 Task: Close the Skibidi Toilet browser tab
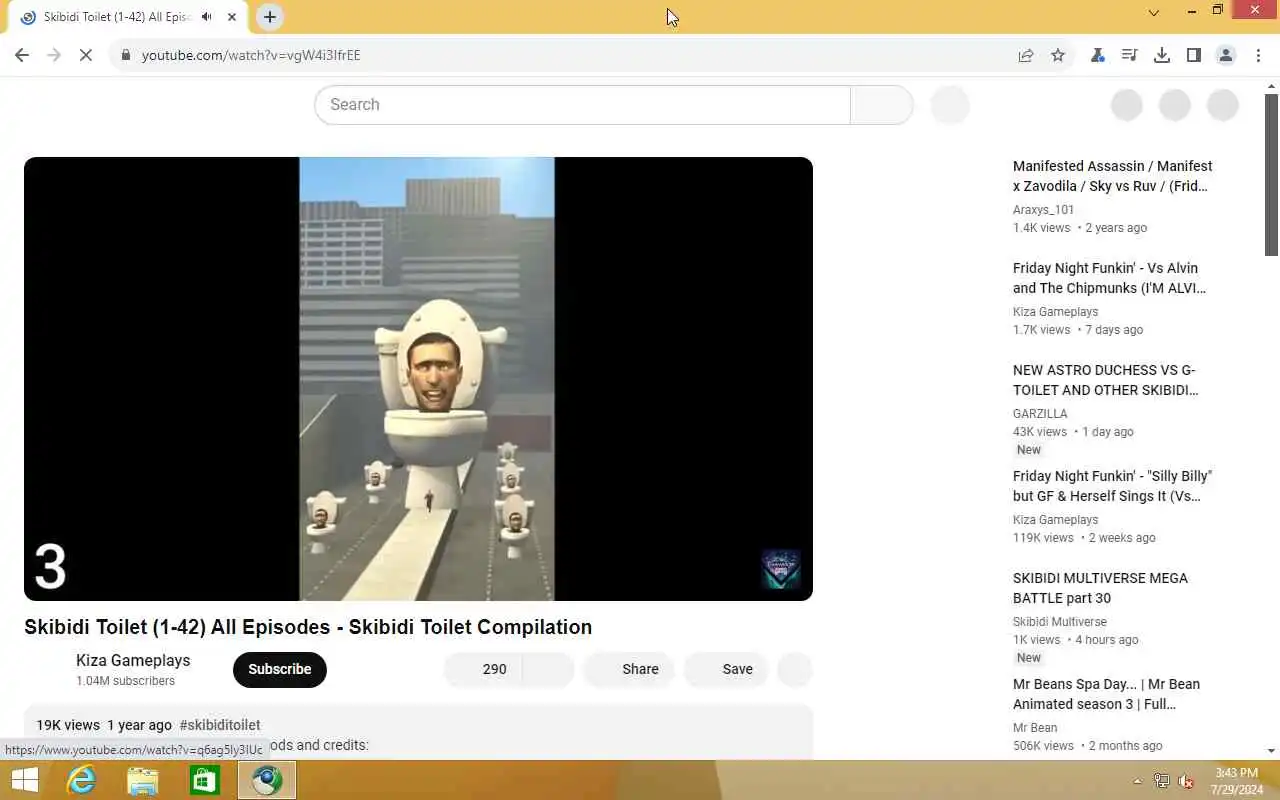click(x=232, y=17)
